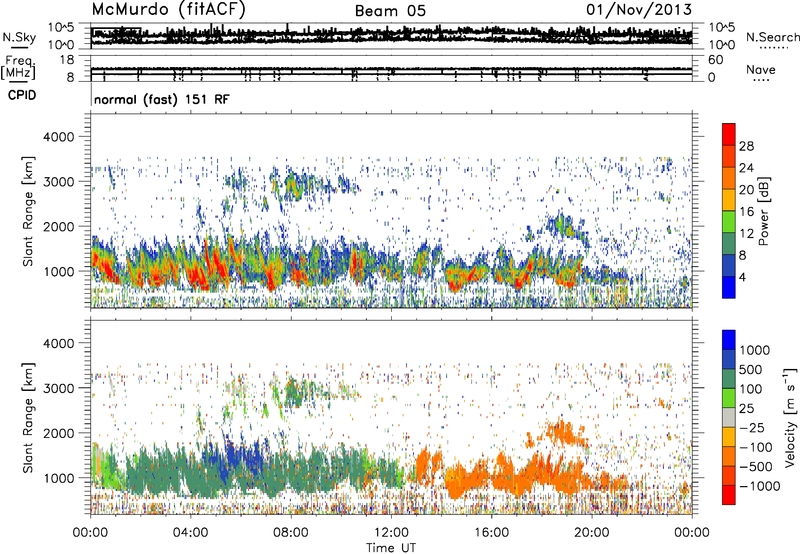Click the Velocity [m s-1] colorbar title
The width and height of the screenshot is (800, 554).
(x=790, y=417)
